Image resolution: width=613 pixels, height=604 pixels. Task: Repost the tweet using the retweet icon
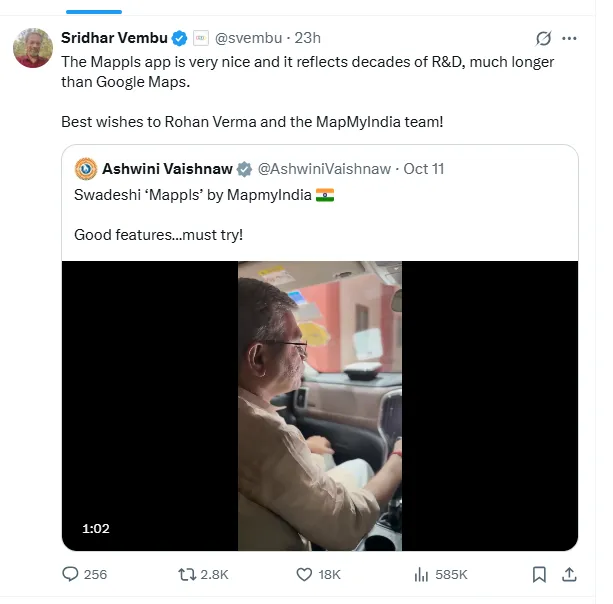click(x=187, y=574)
